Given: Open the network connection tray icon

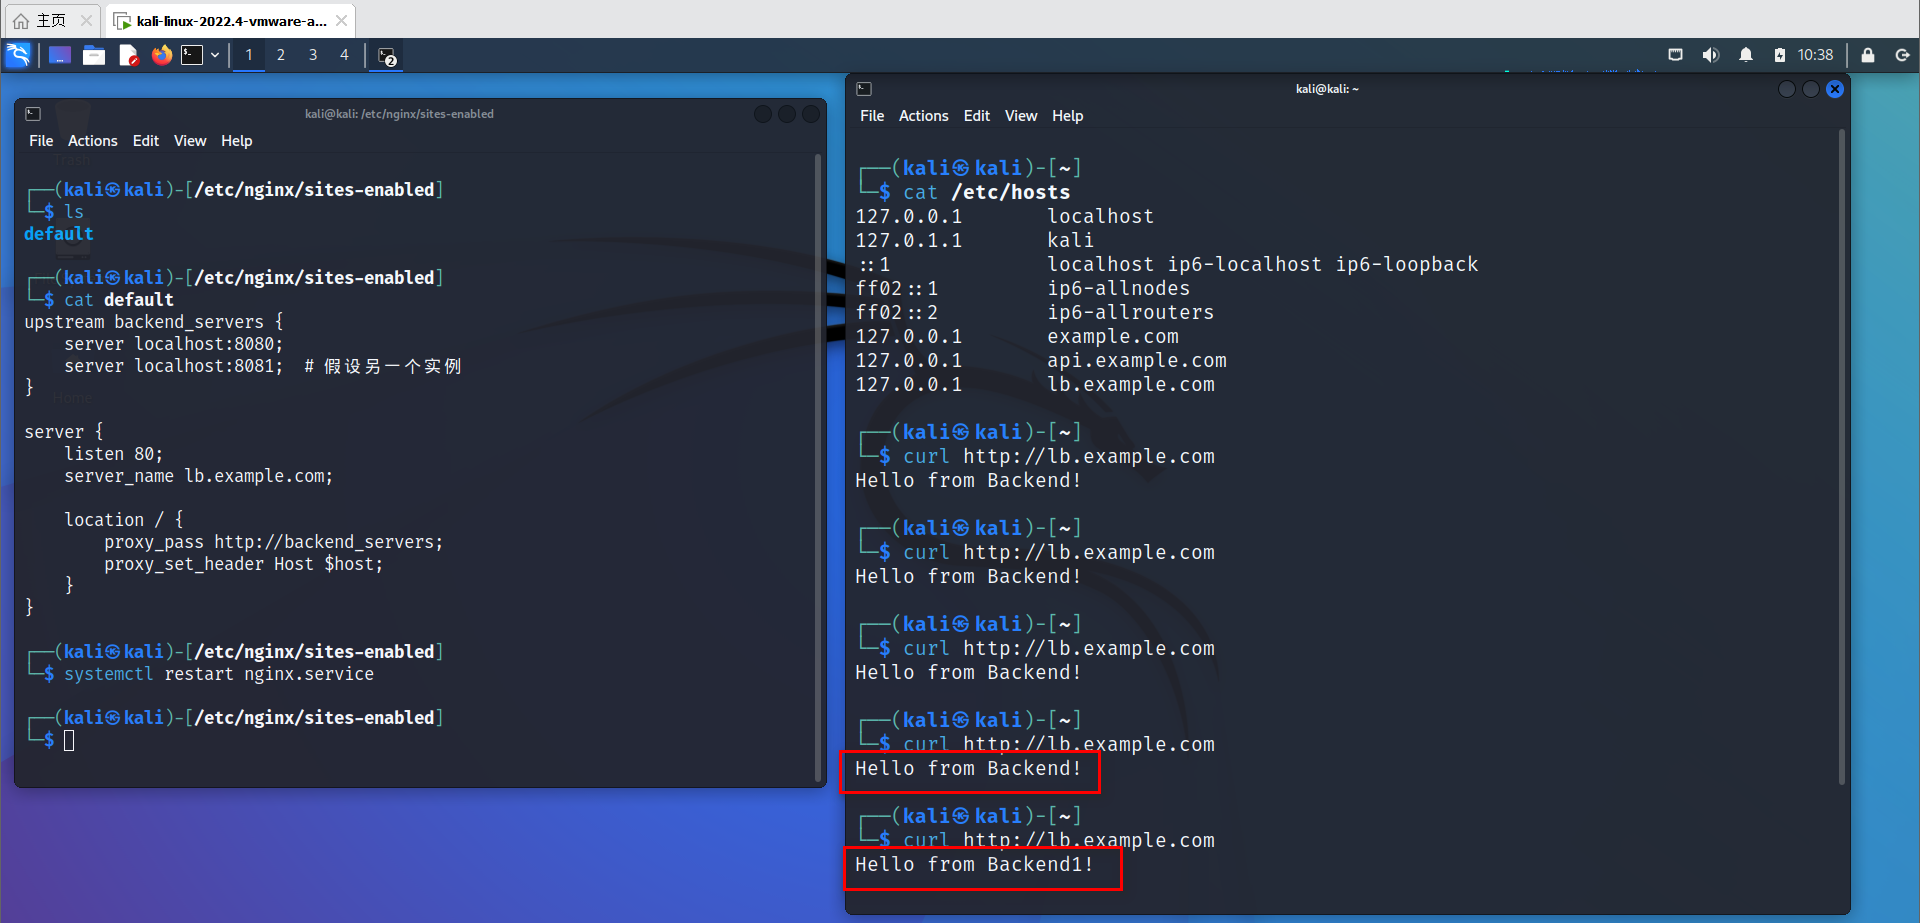Looking at the screenshot, I should (x=1675, y=55).
